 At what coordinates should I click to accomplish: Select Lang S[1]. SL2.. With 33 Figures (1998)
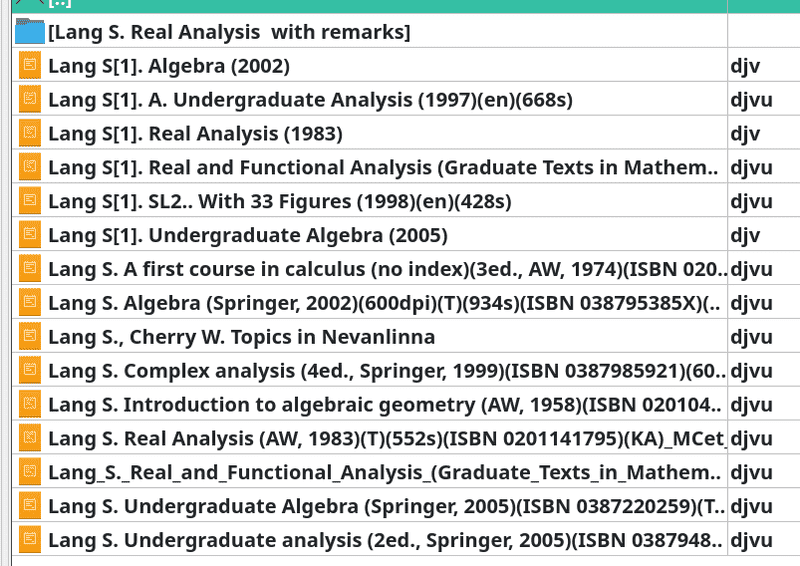point(280,202)
